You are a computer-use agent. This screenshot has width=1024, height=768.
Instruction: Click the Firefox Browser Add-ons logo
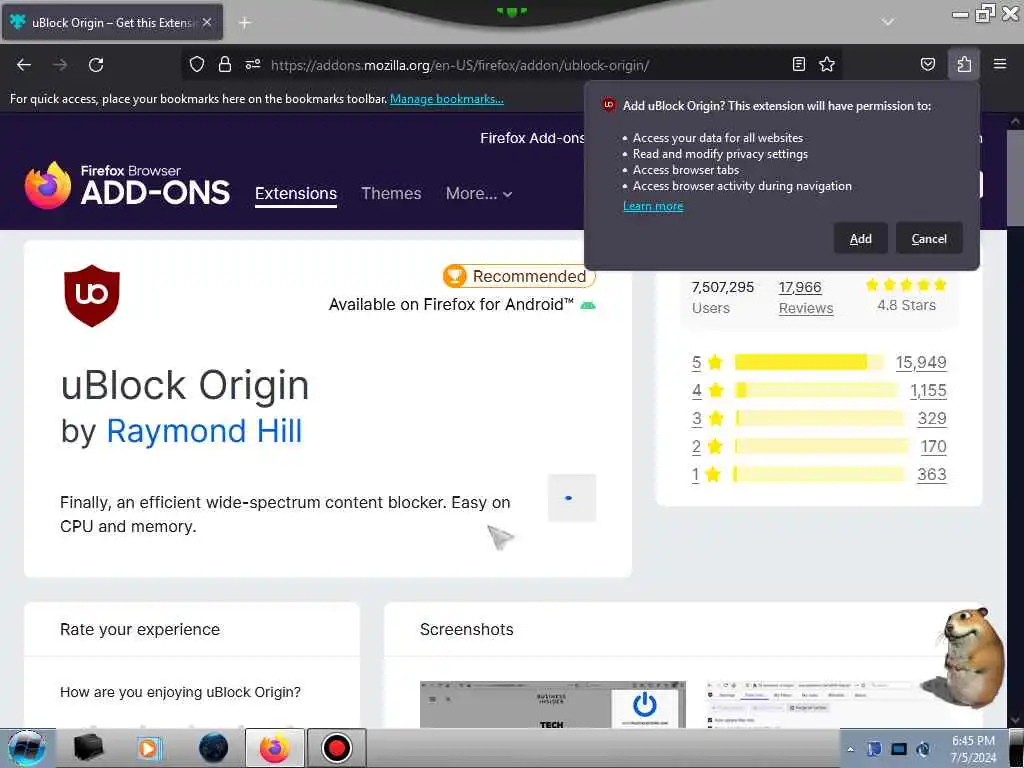[x=127, y=185]
